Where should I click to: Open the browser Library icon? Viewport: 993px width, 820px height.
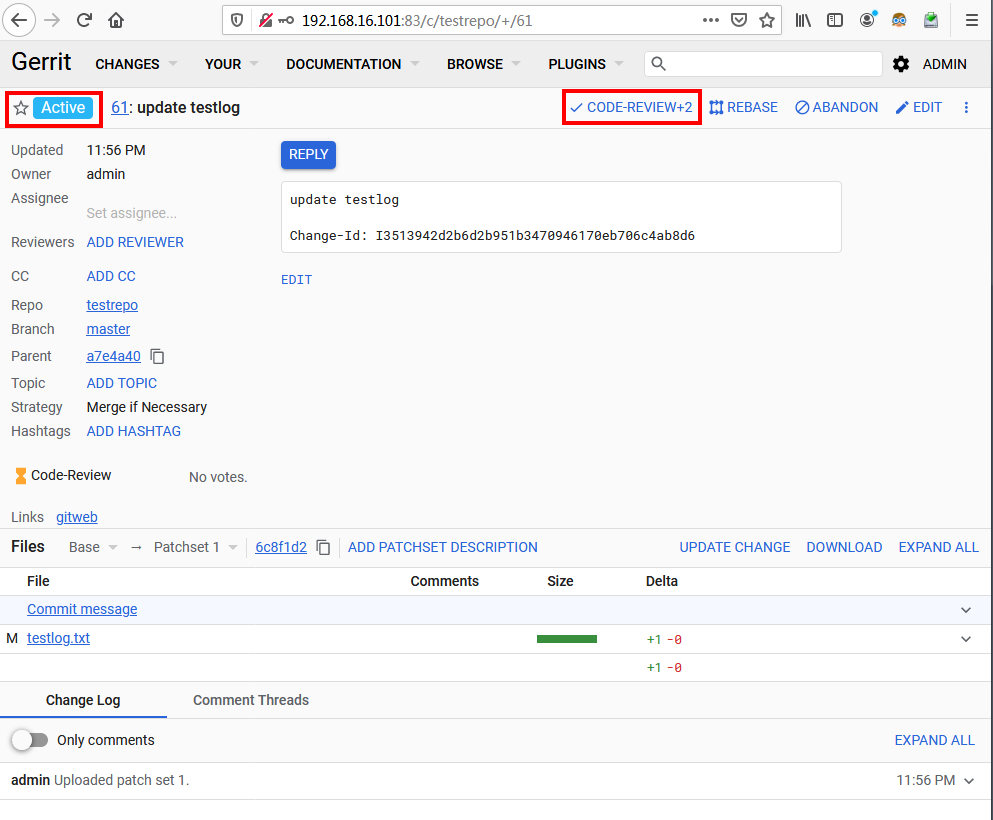coord(803,20)
